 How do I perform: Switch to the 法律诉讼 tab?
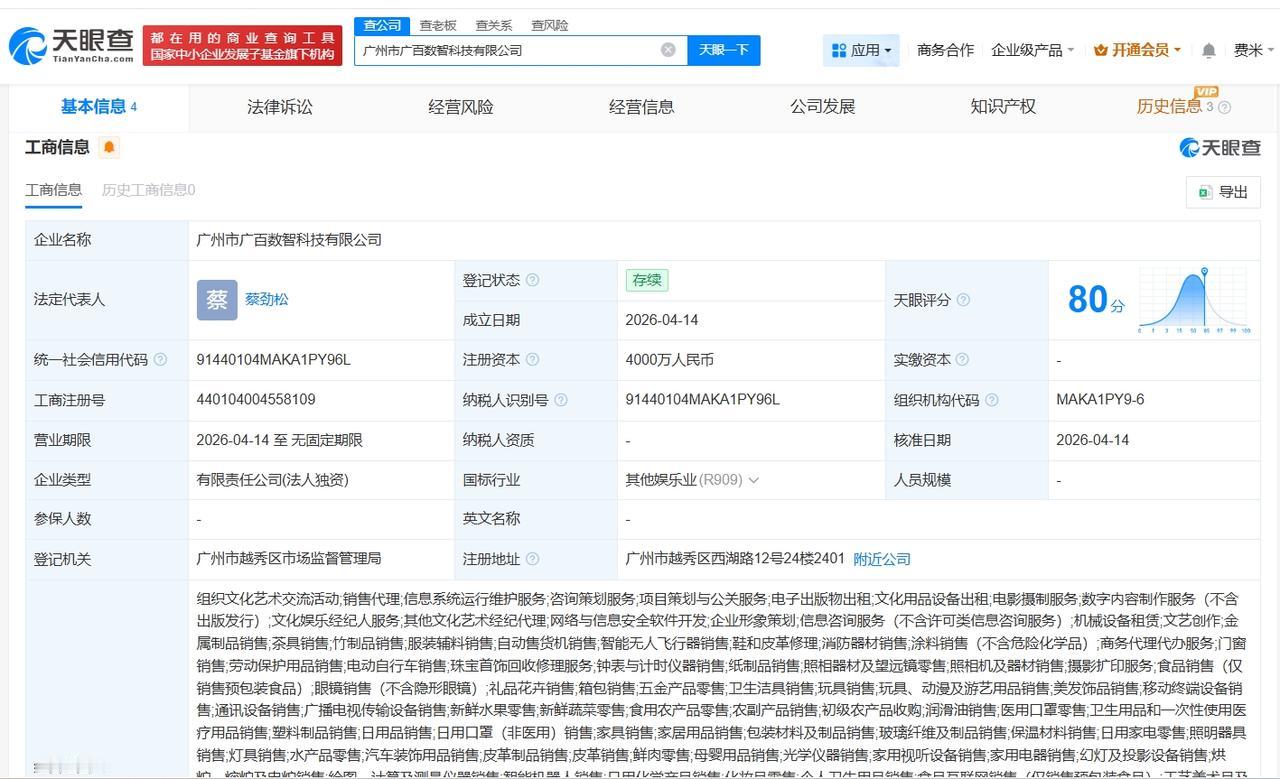pos(278,107)
